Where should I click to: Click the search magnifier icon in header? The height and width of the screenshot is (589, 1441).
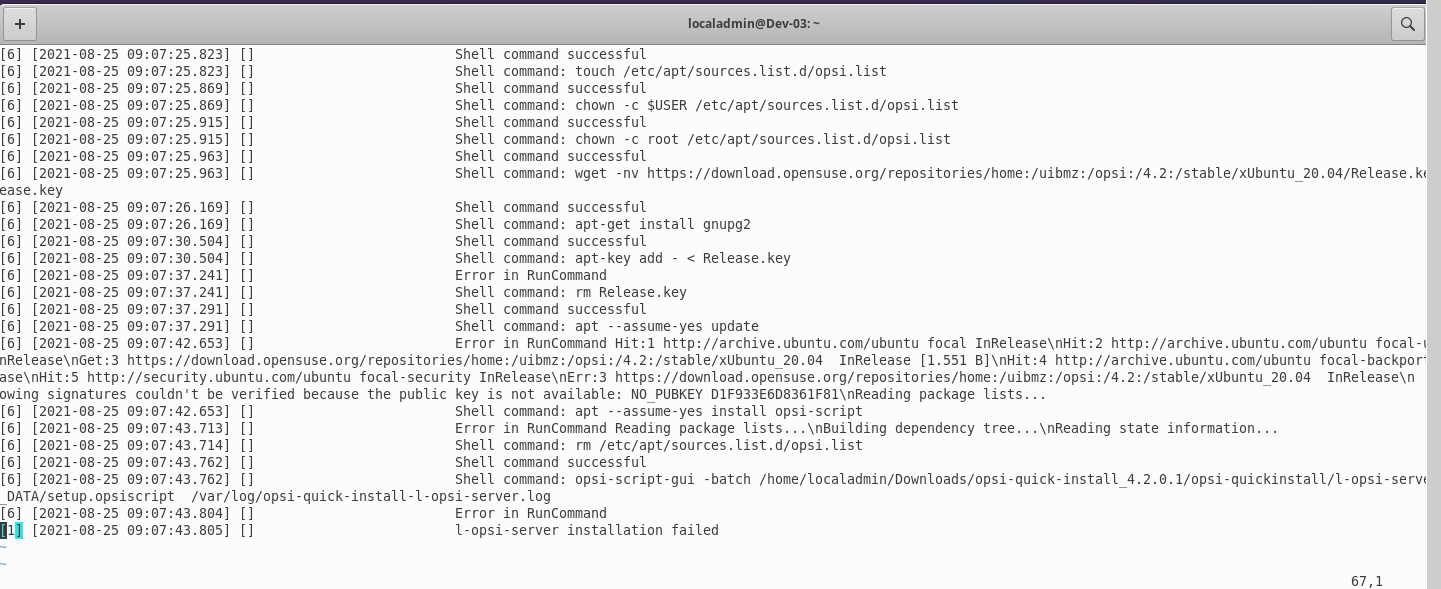tap(1407, 23)
